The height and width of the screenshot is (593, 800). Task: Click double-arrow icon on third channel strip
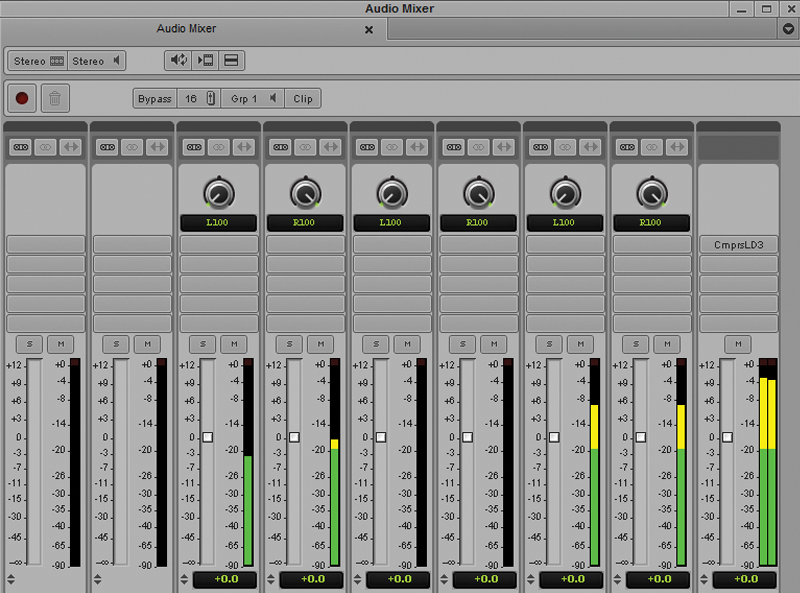click(x=244, y=147)
